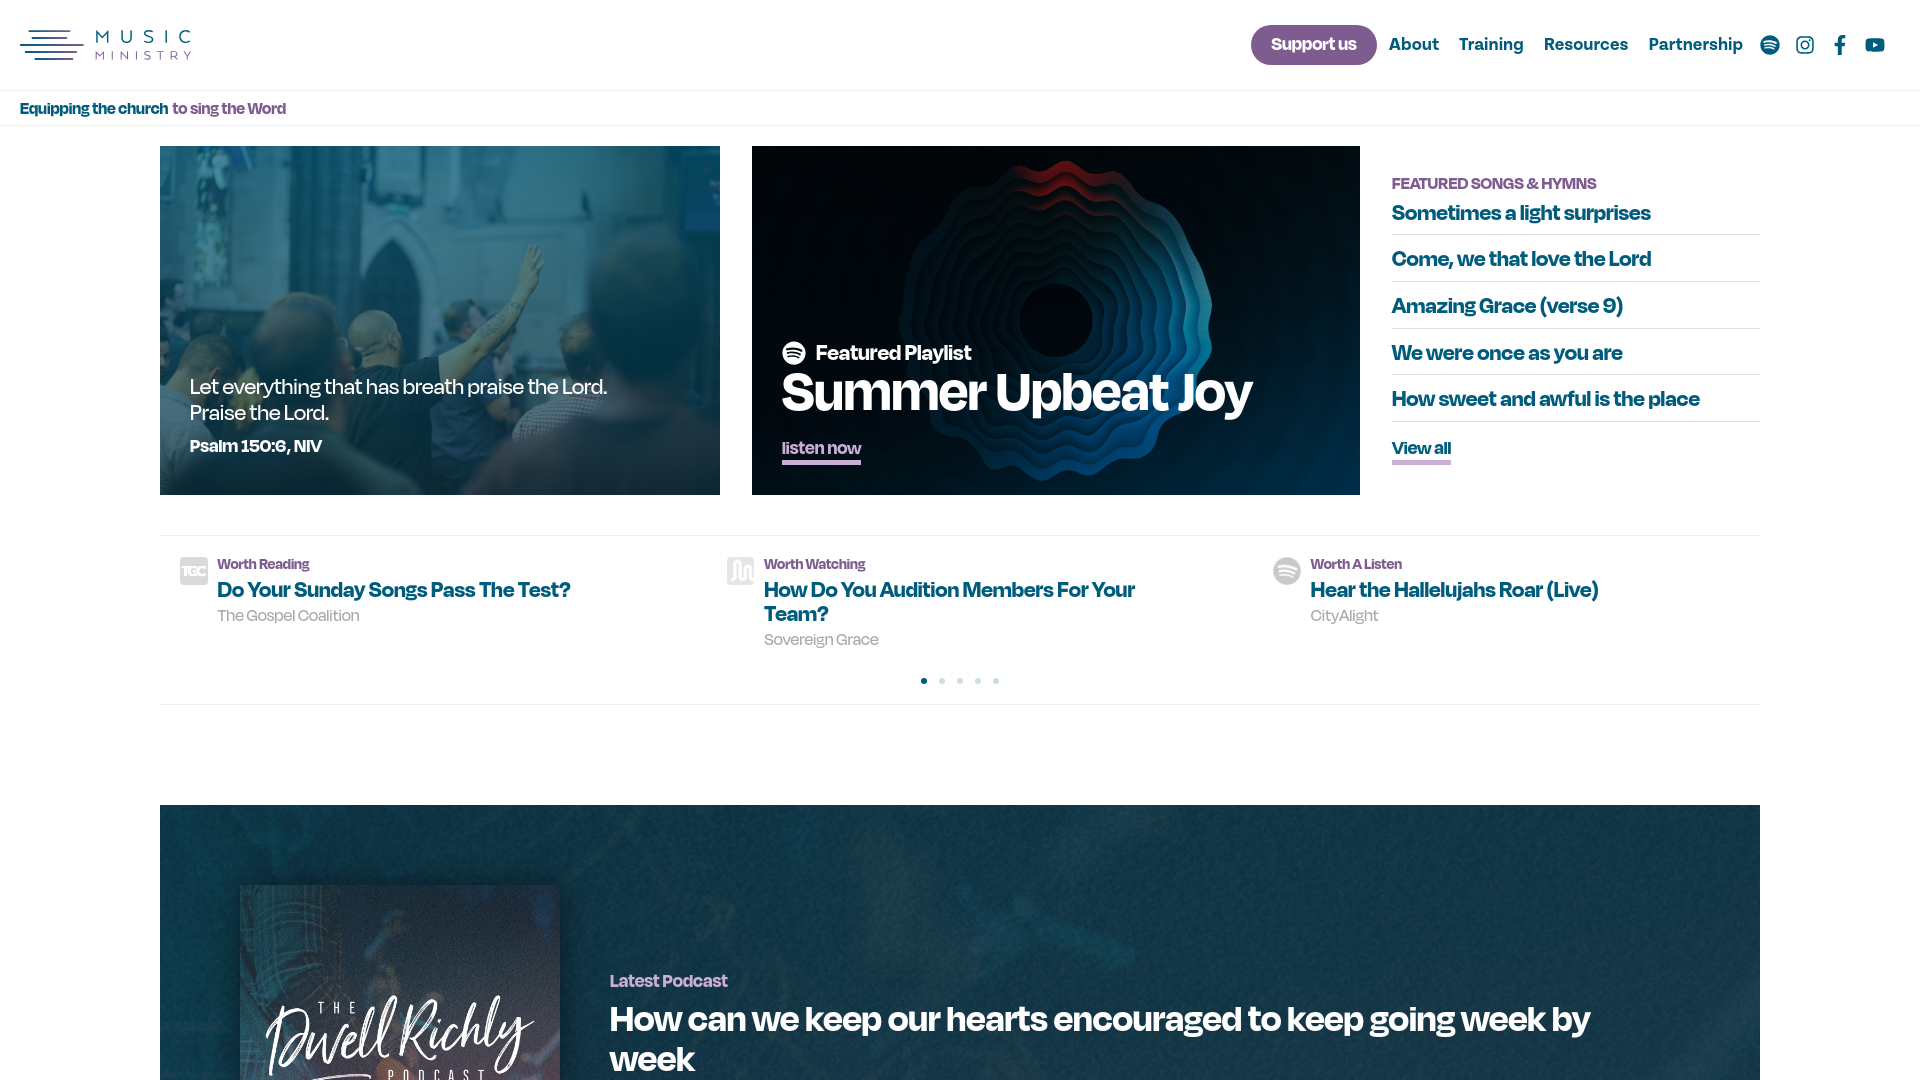Open the Training menu
1920x1080 pixels.
[1491, 45]
